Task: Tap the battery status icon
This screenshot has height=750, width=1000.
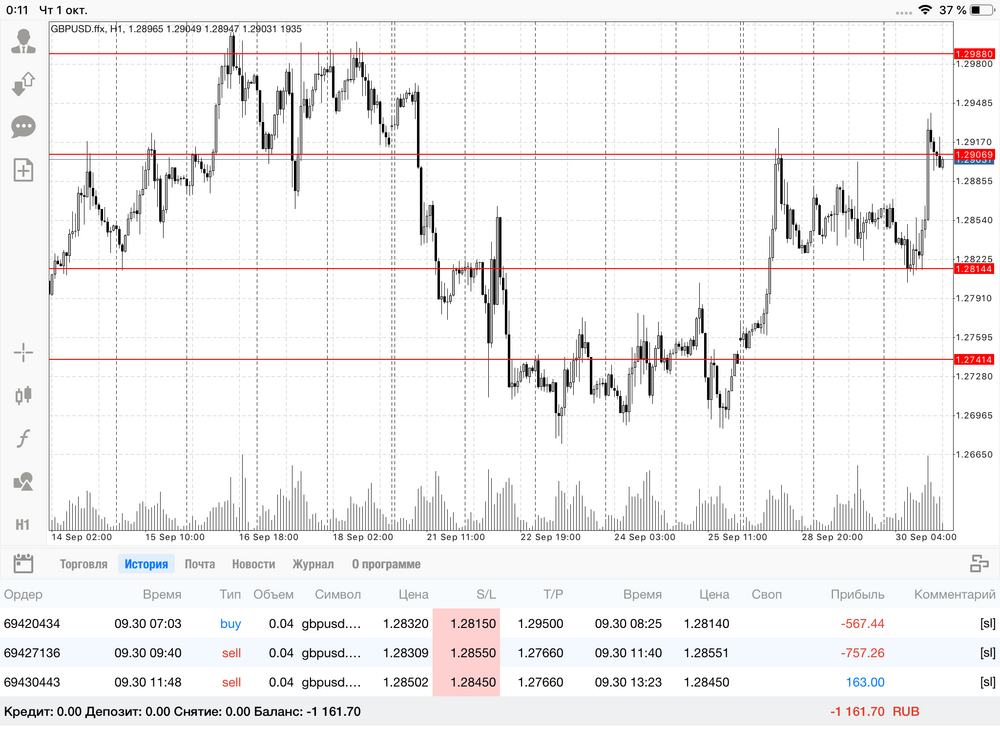Action: (982, 10)
